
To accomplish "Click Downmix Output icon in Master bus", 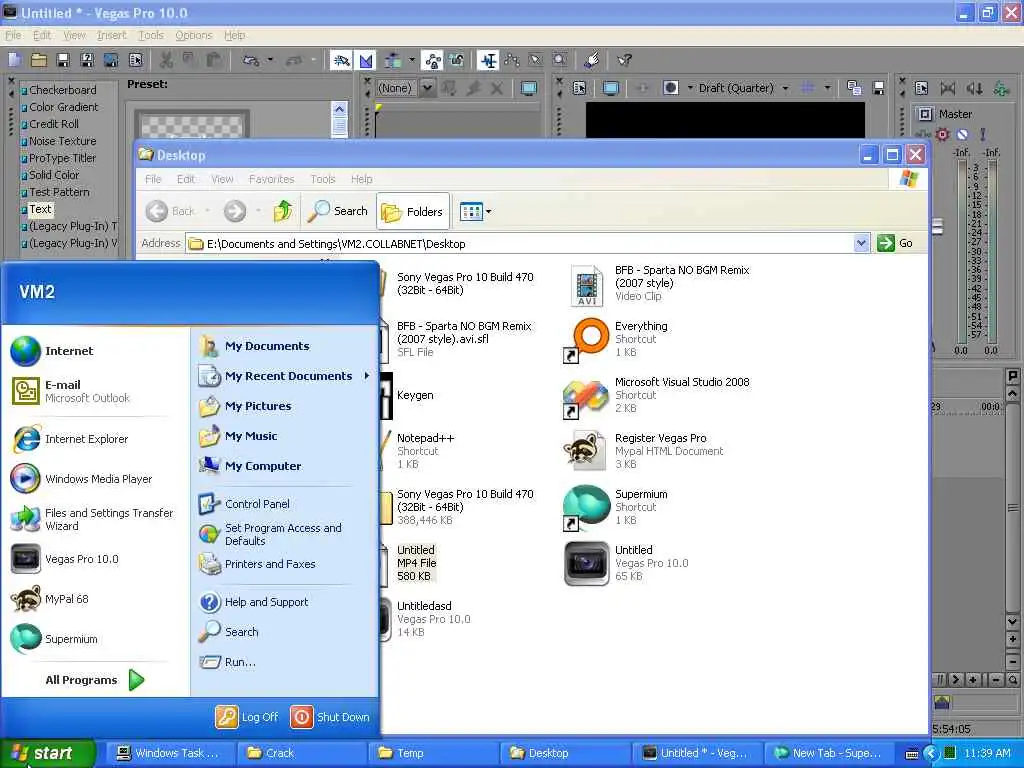I will [948, 88].
